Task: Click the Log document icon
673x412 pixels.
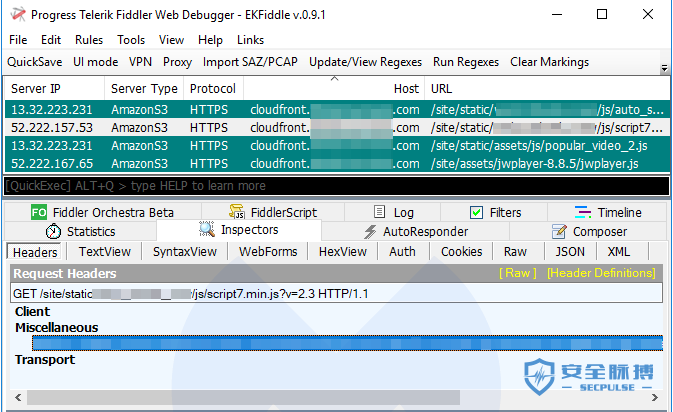Action: coord(379,212)
